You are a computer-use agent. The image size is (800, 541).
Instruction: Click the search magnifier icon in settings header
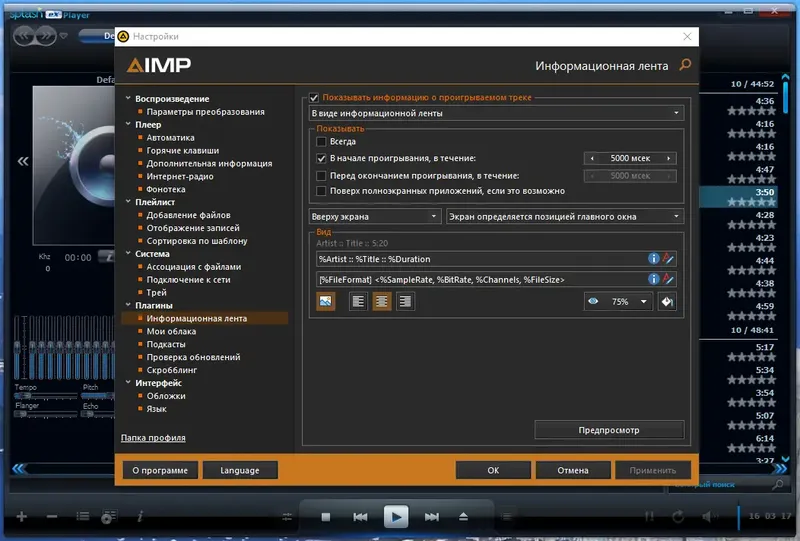coord(685,64)
